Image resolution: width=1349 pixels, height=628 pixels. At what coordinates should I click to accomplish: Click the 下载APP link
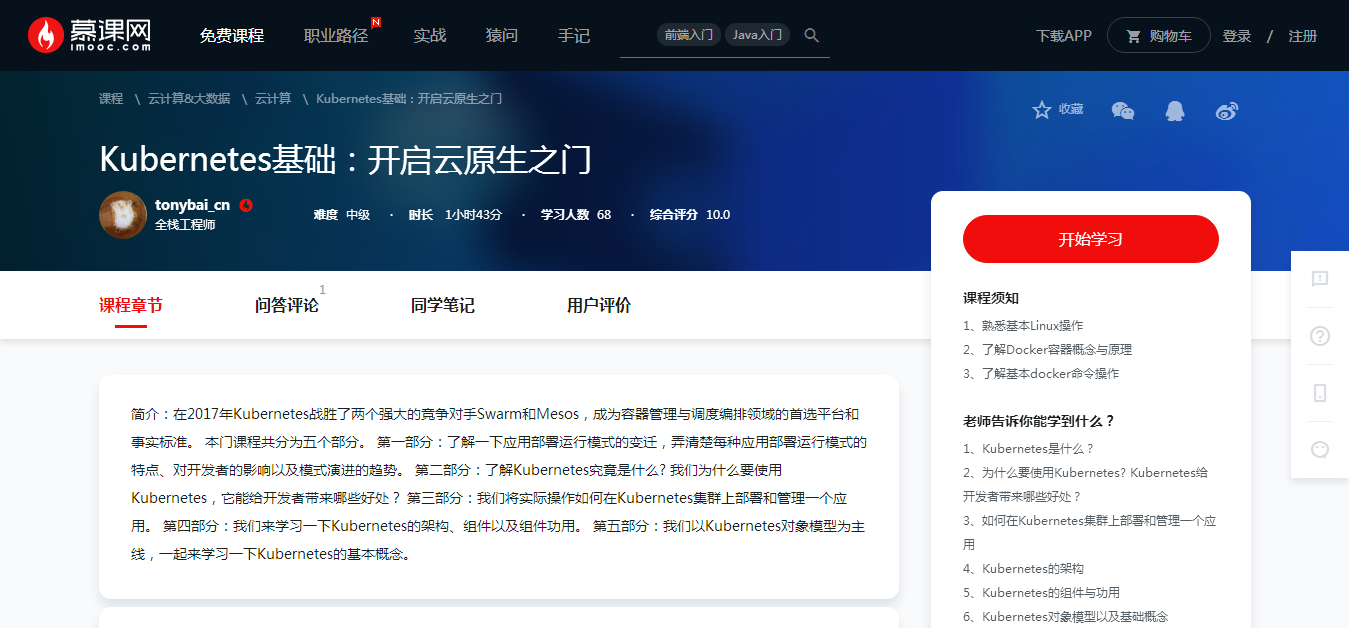pyautogui.click(x=1064, y=36)
